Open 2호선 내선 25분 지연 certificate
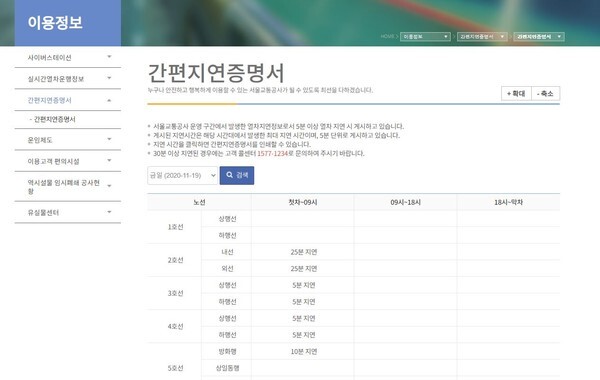The height and width of the screenshot is (380, 600). [x=303, y=252]
